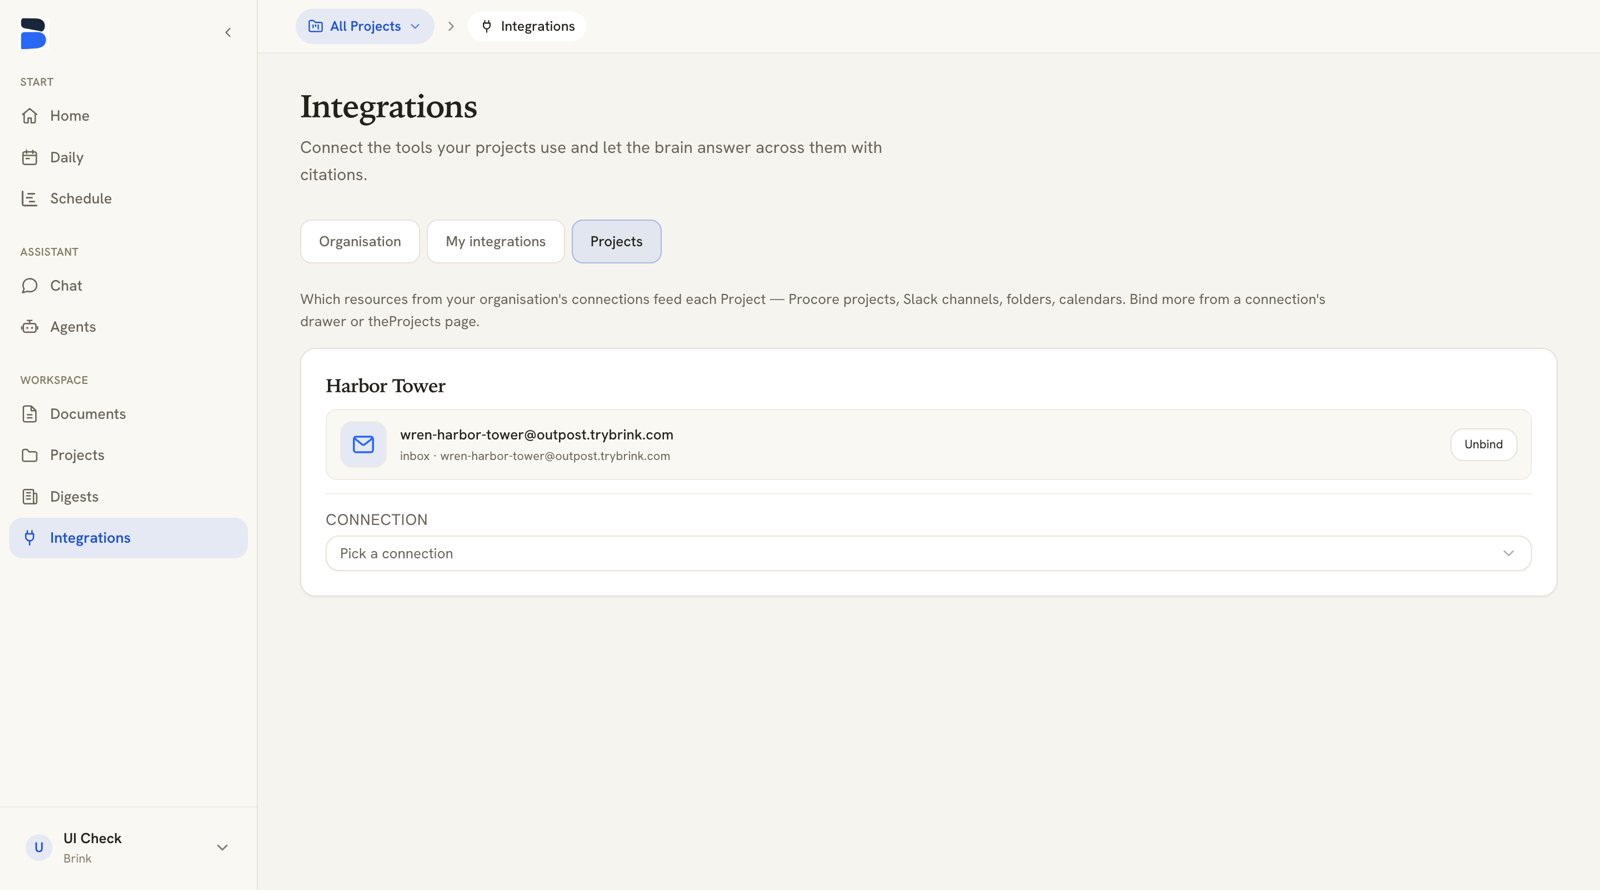Open Agents in the sidebar

[x=128, y=327]
